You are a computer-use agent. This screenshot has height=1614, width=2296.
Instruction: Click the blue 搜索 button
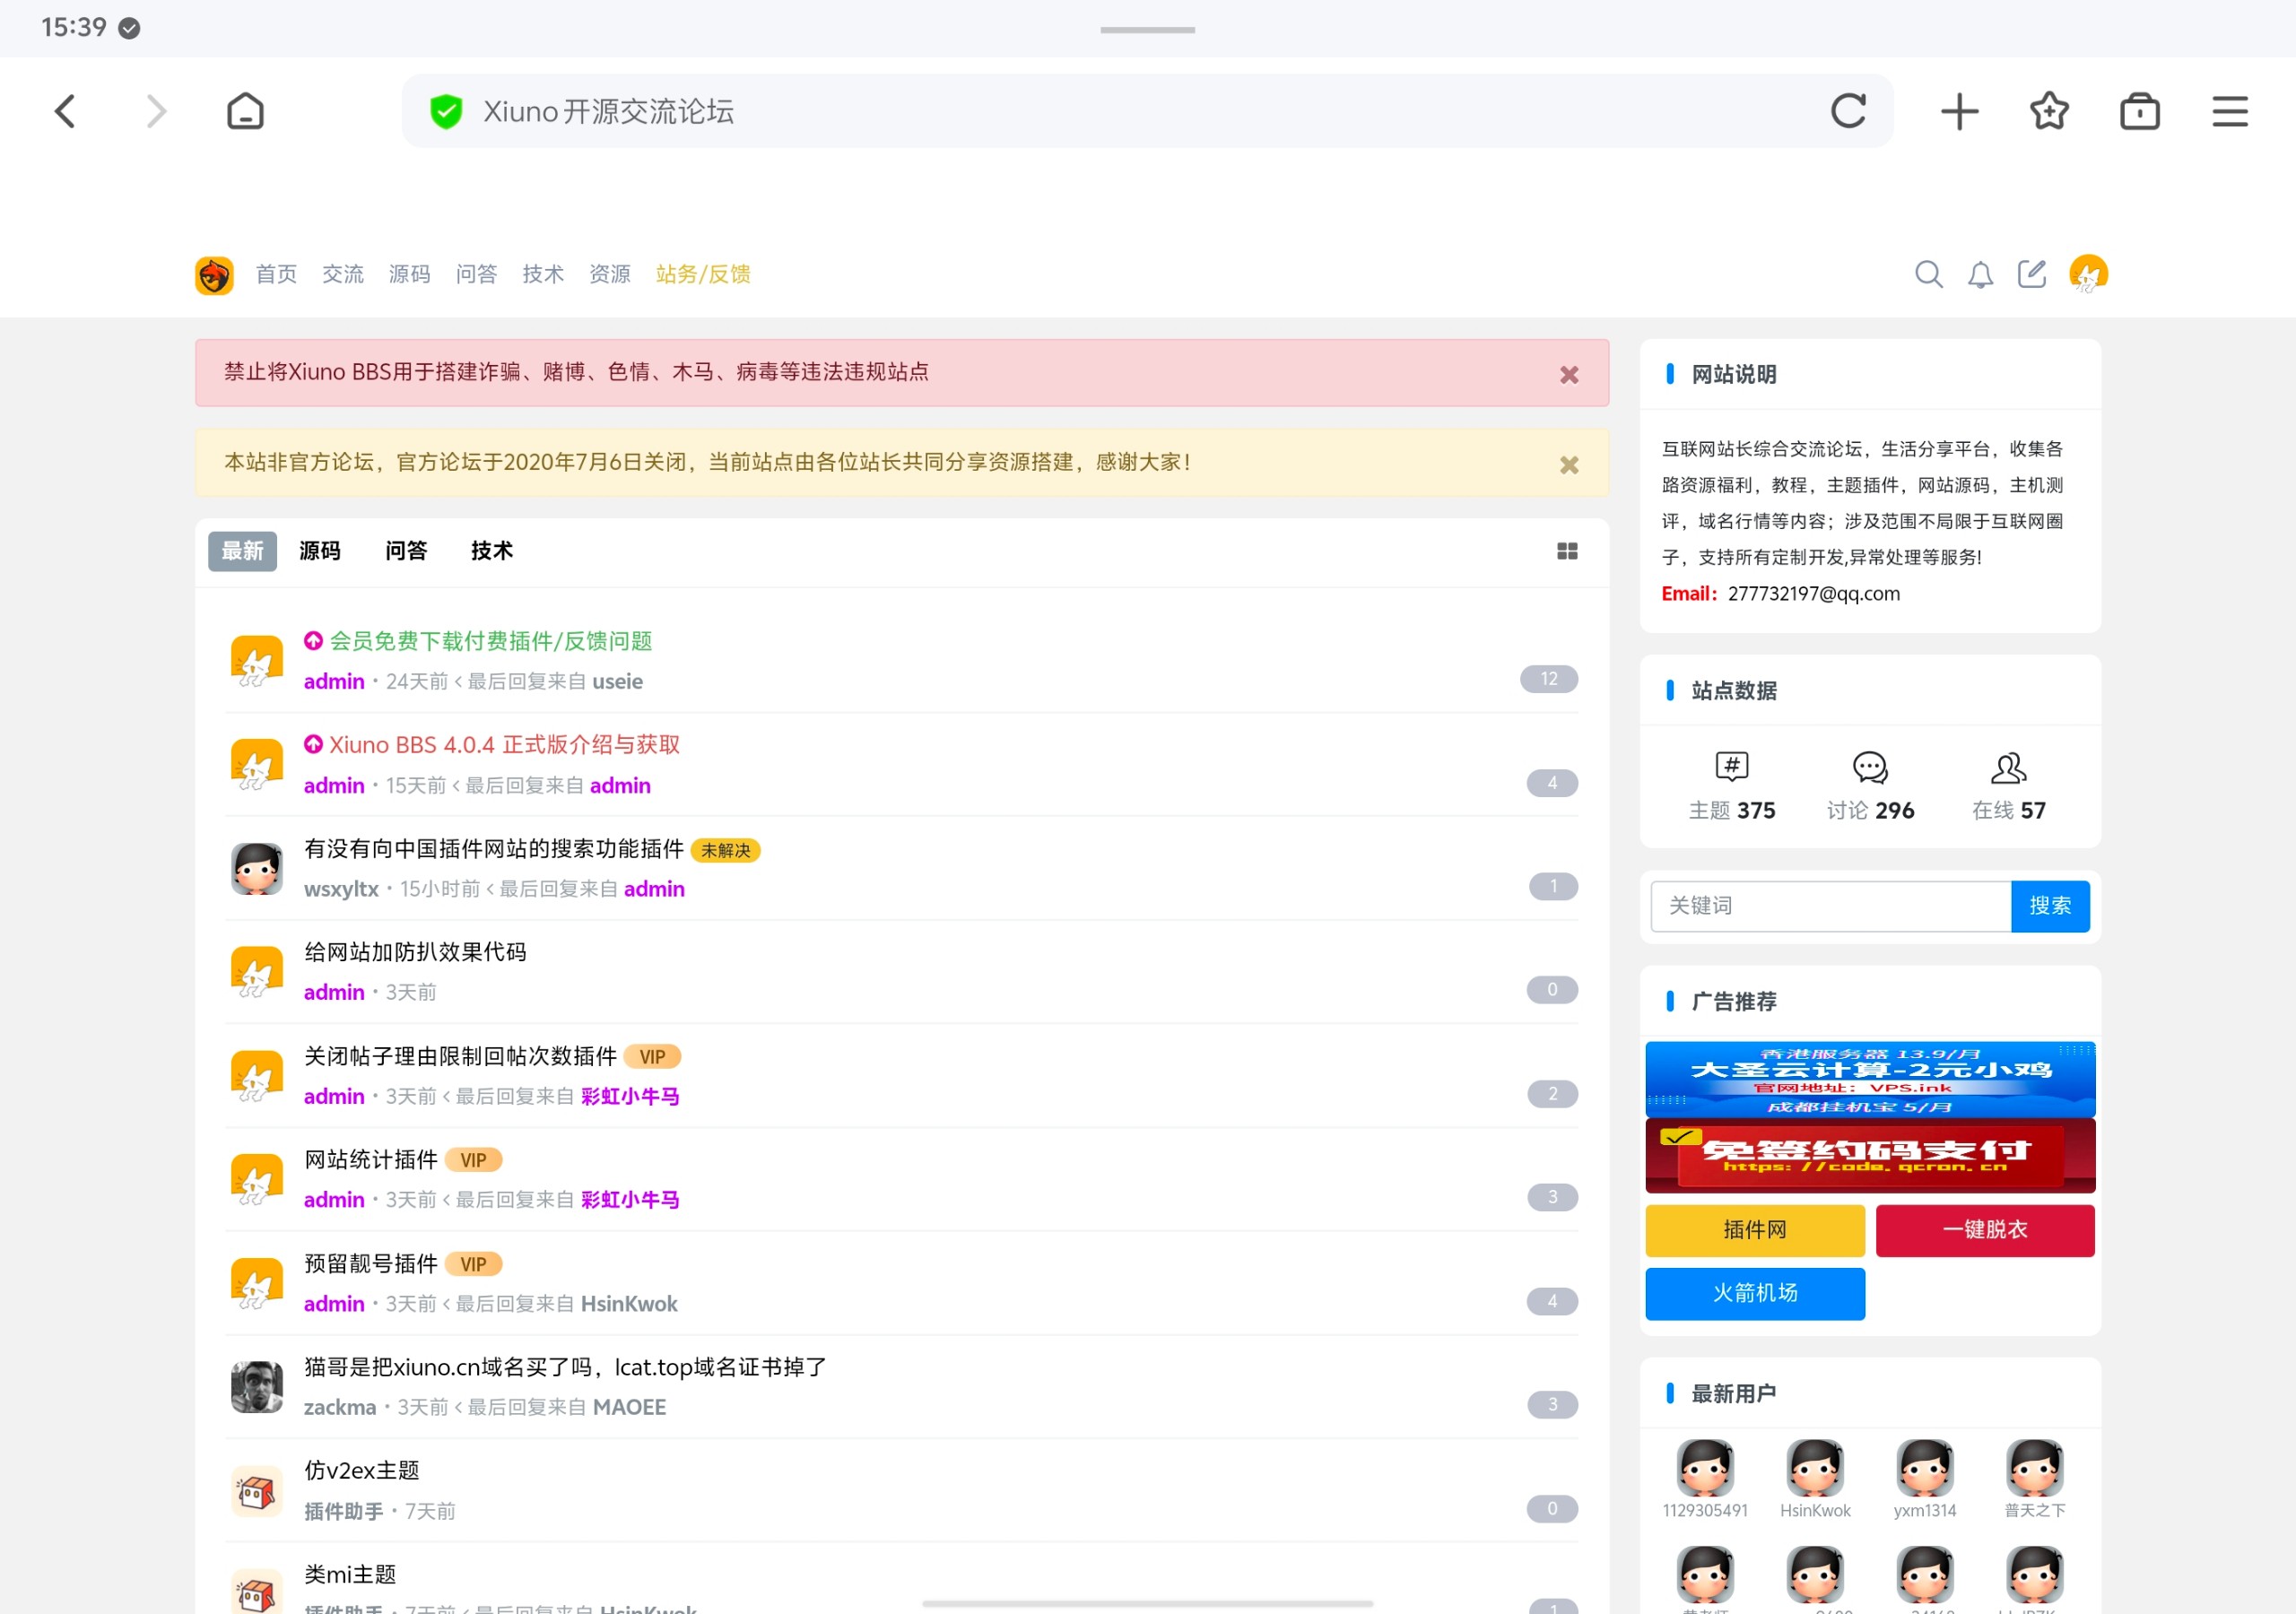(x=2049, y=906)
